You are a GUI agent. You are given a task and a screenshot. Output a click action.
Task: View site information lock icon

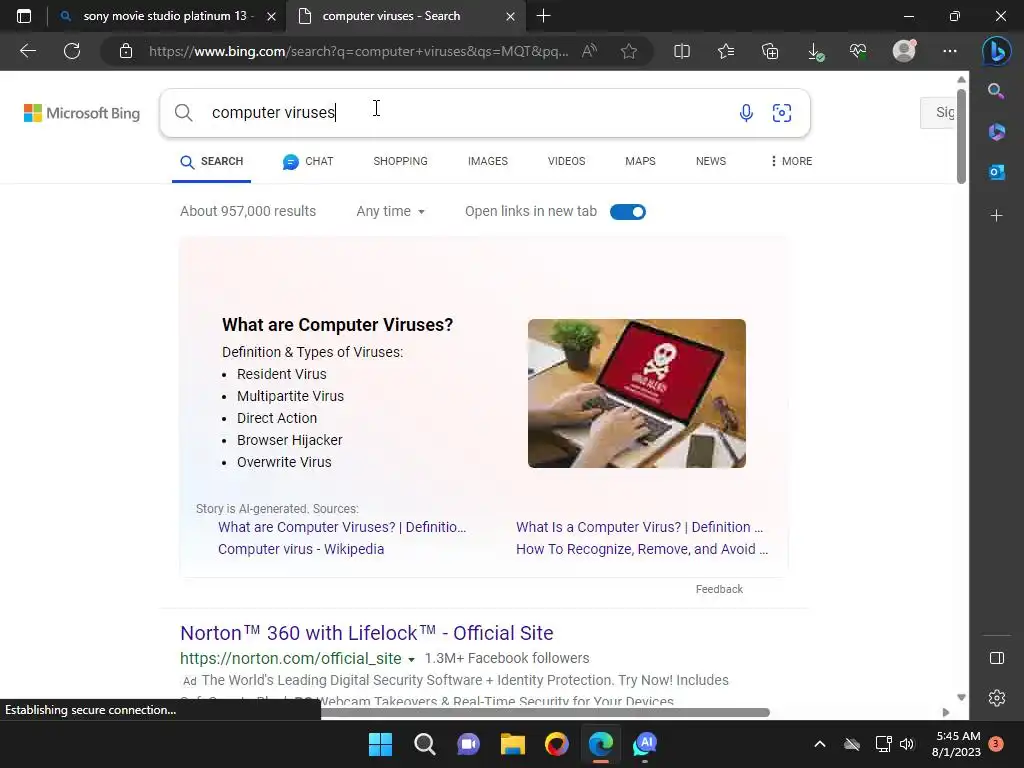click(x=126, y=51)
